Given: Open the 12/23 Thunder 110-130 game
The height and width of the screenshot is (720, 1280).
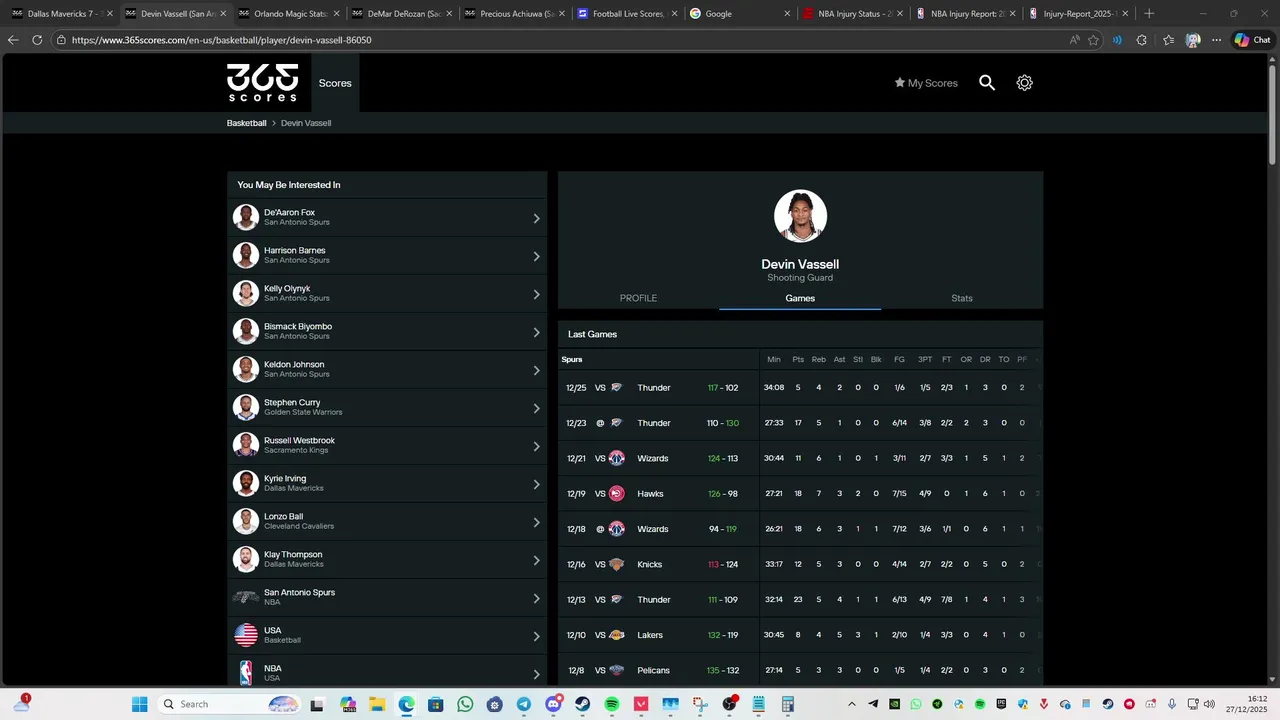Looking at the screenshot, I should click(800, 423).
